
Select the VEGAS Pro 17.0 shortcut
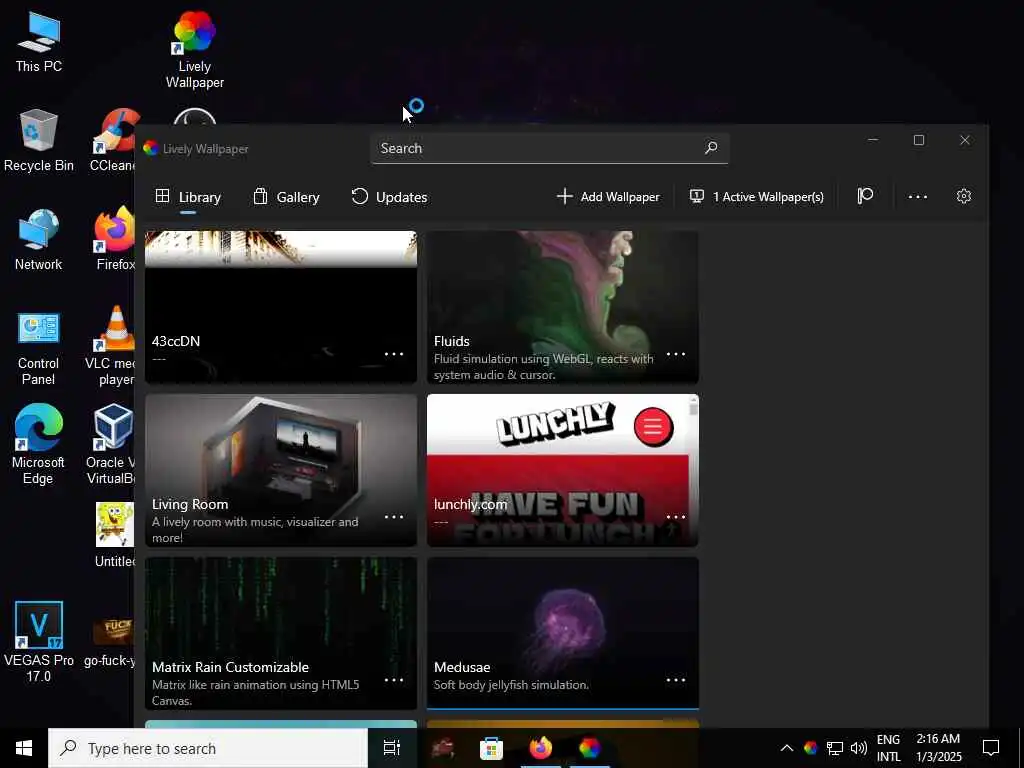click(x=39, y=642)
